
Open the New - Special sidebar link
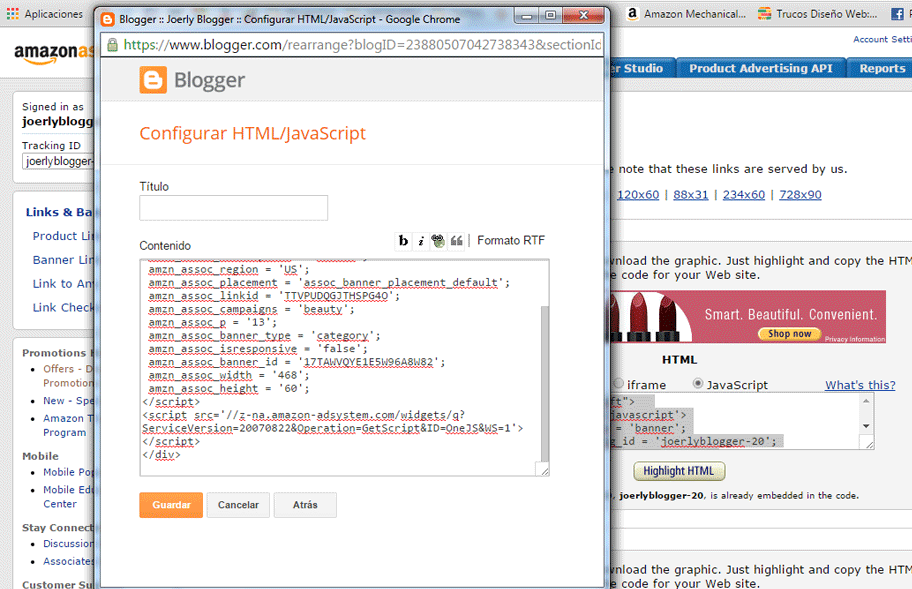pos(68,401)
